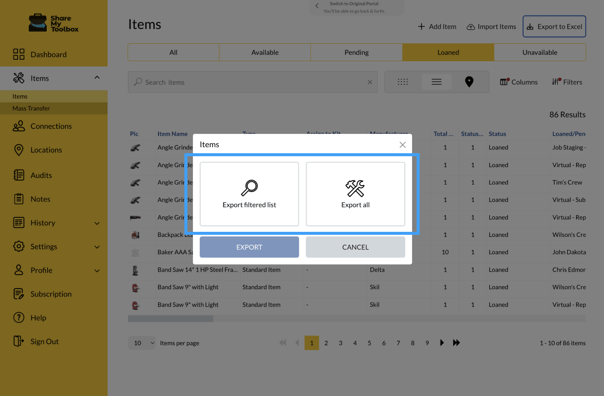The image size is (604, 396).
Task: Click the Export to Excel button
Action: click(554, 27)
